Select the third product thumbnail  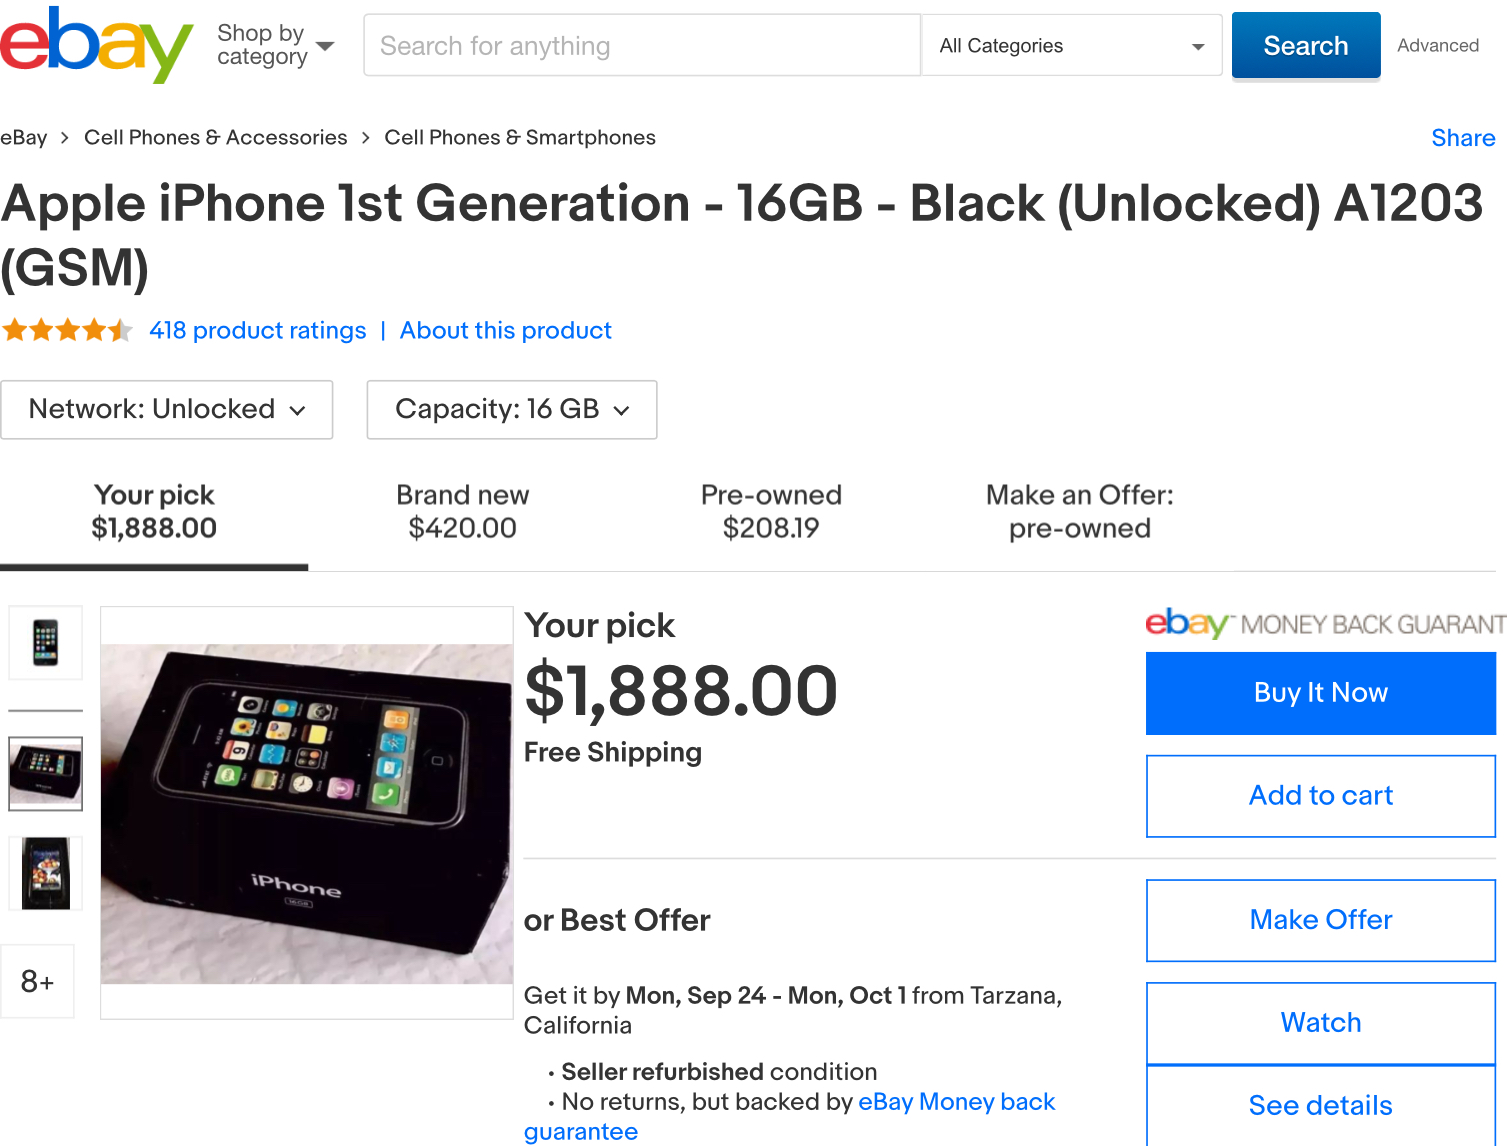click(45, 873)
